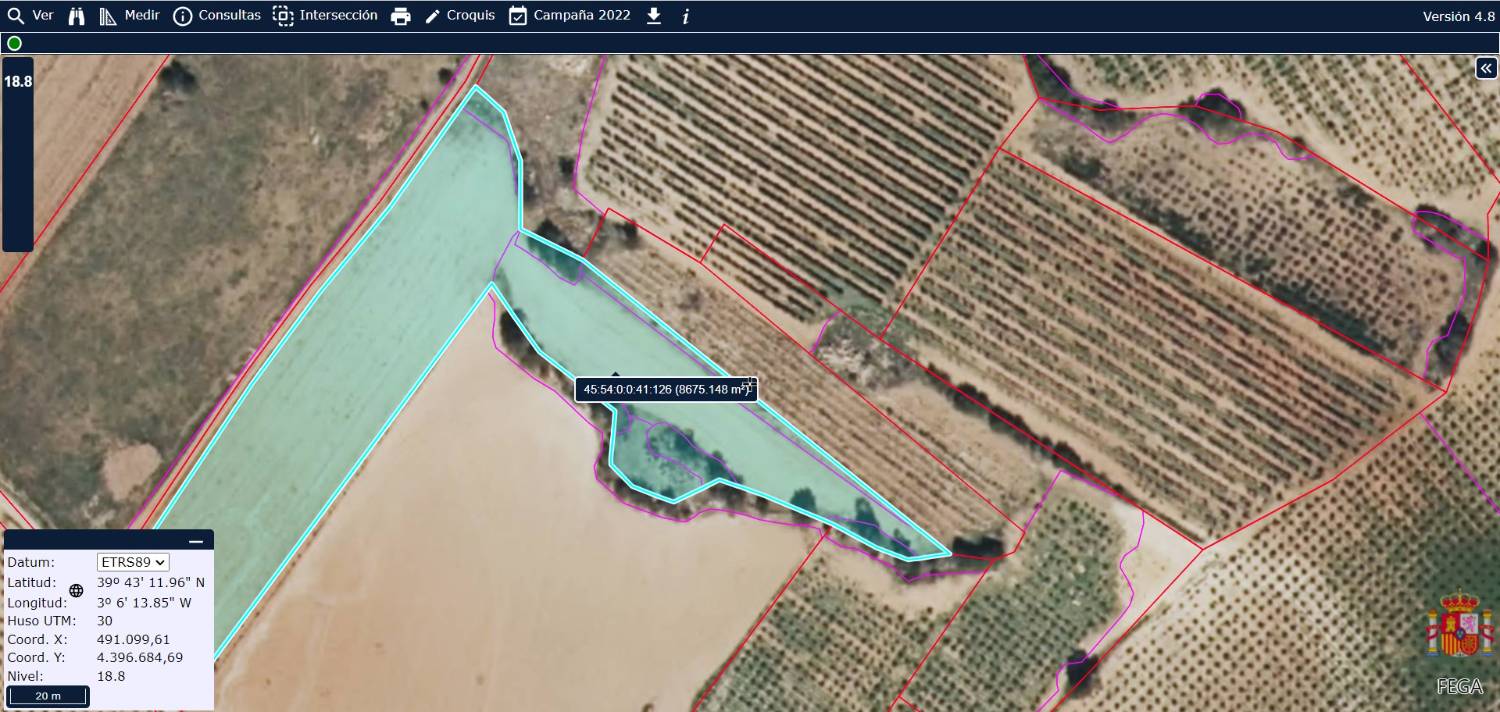Screen dimensions: 1500x712
Task: Open the Croquis drawing tool
Action: (460, 16)
